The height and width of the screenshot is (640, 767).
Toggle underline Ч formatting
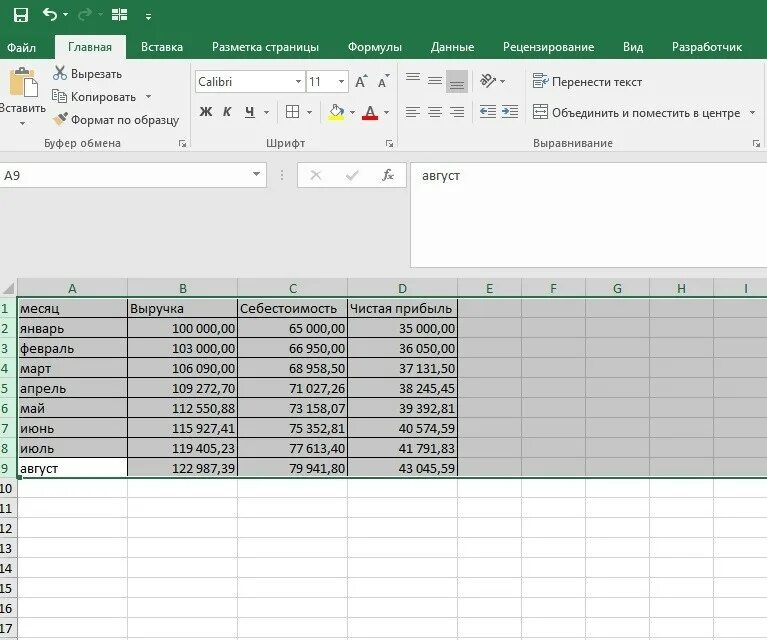tap(250, 112)
